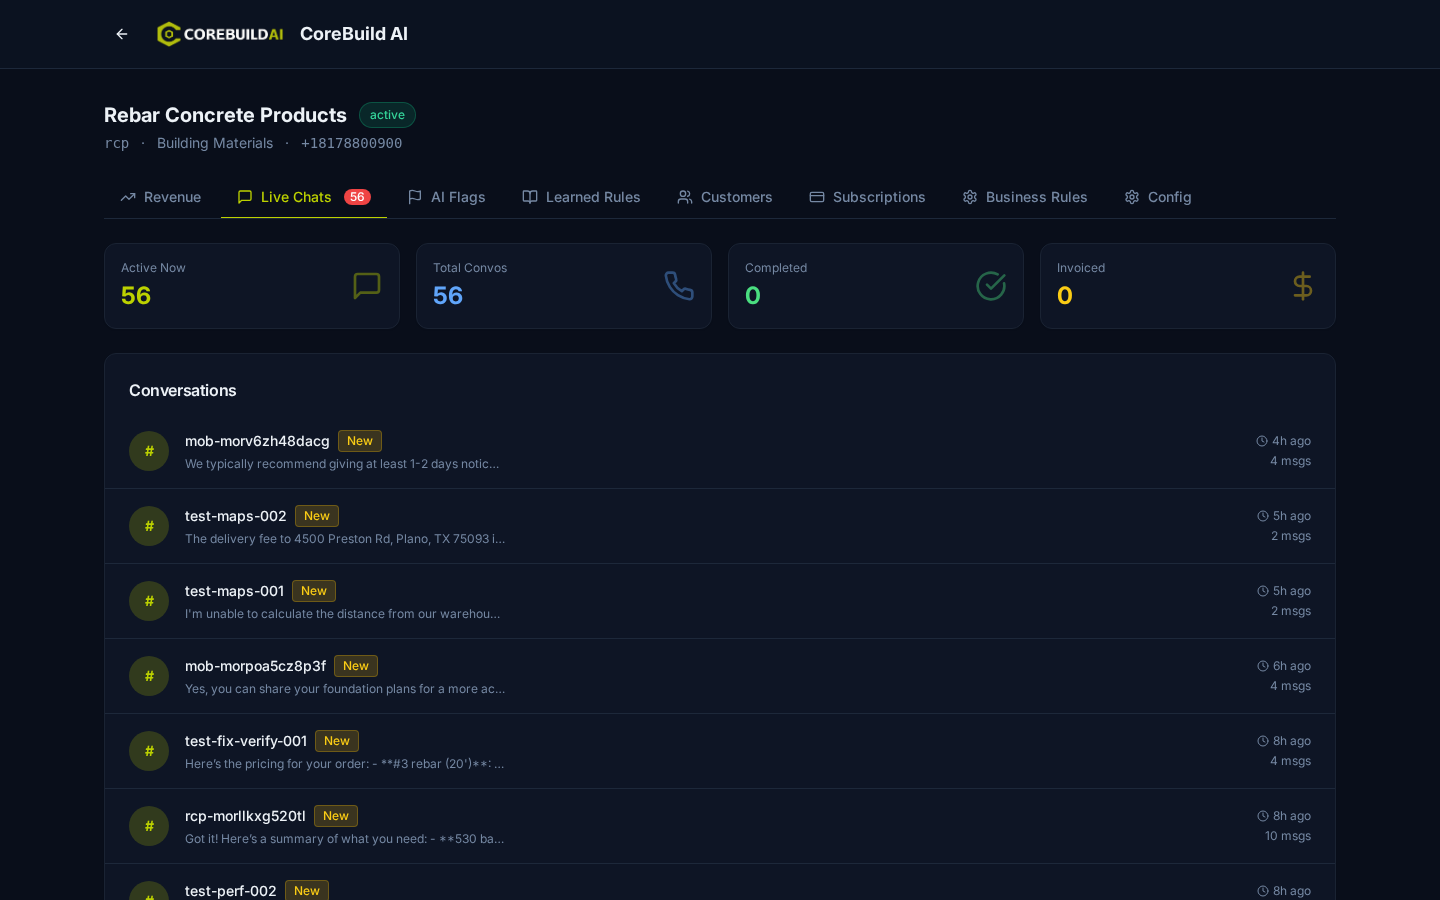Click the '6h ago' timestamp
The height and width of the screenshot is (900, 1440).
[1292, 666]
